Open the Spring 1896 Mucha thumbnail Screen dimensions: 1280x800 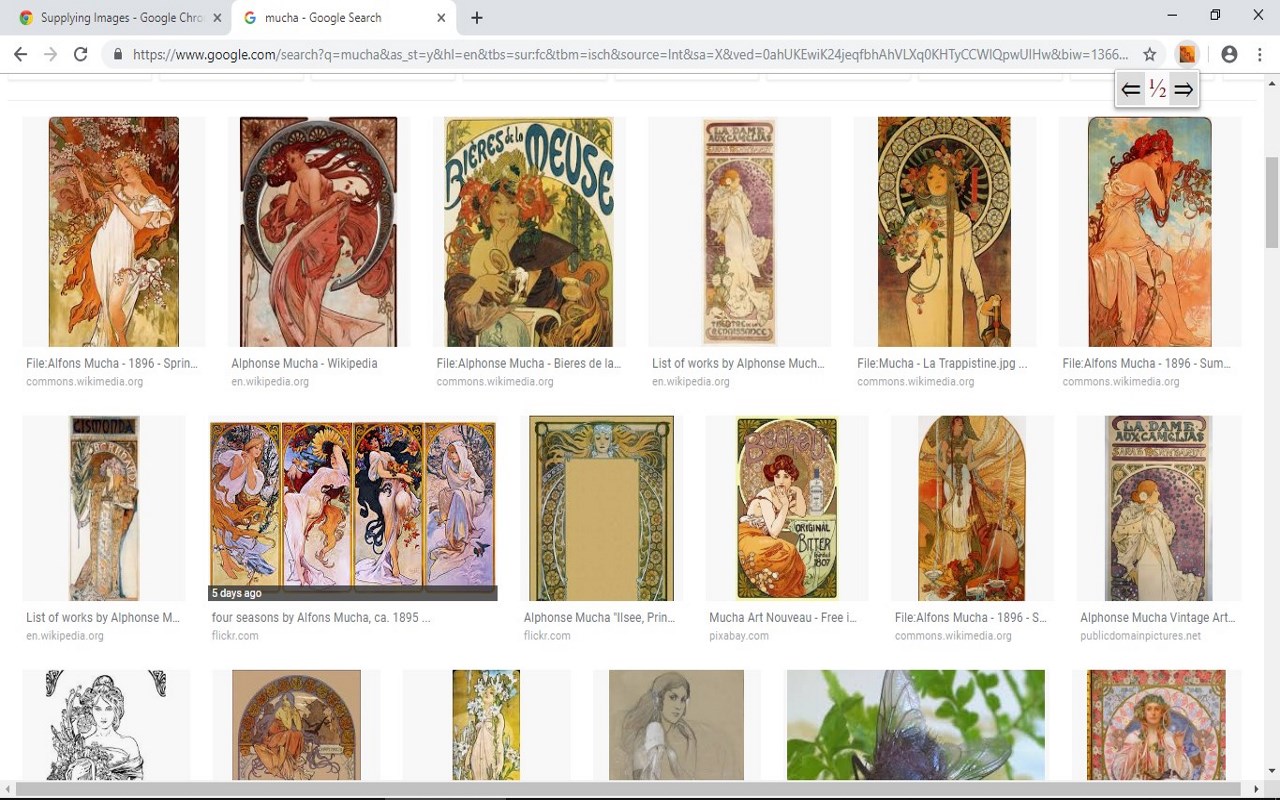[x=114, y=232]
